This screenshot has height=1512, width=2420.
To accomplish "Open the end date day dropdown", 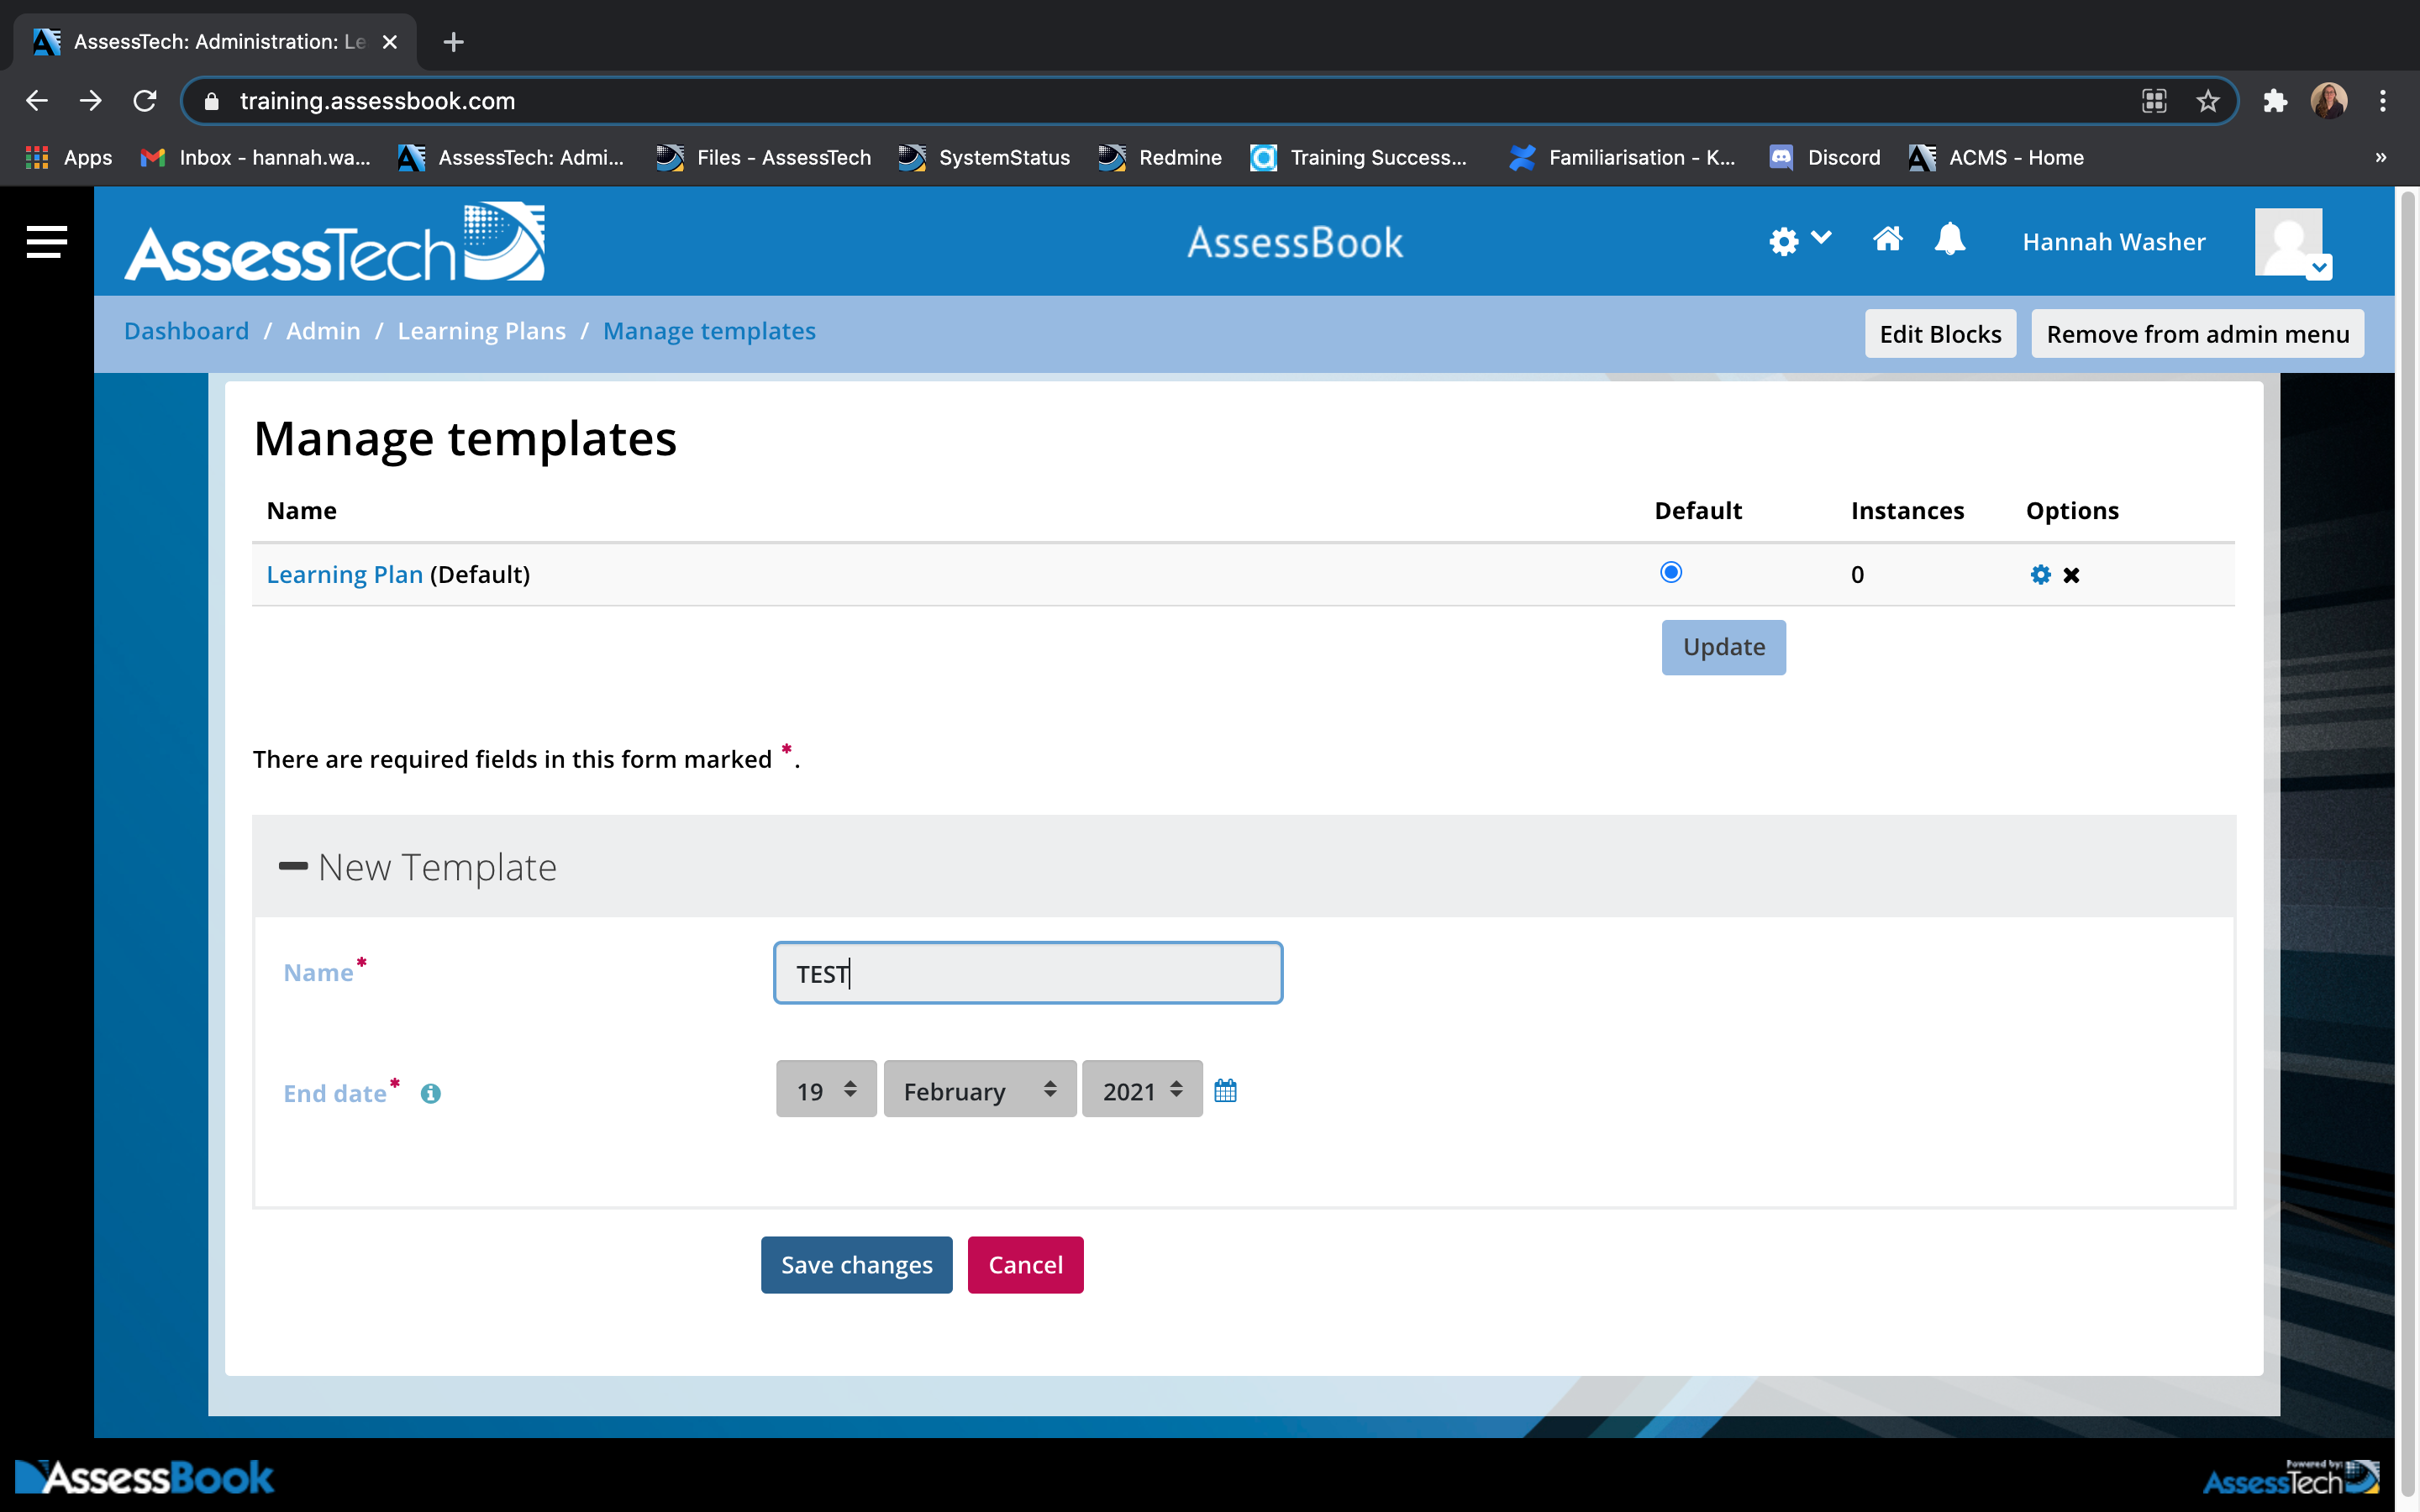I will click(826, 1089).
